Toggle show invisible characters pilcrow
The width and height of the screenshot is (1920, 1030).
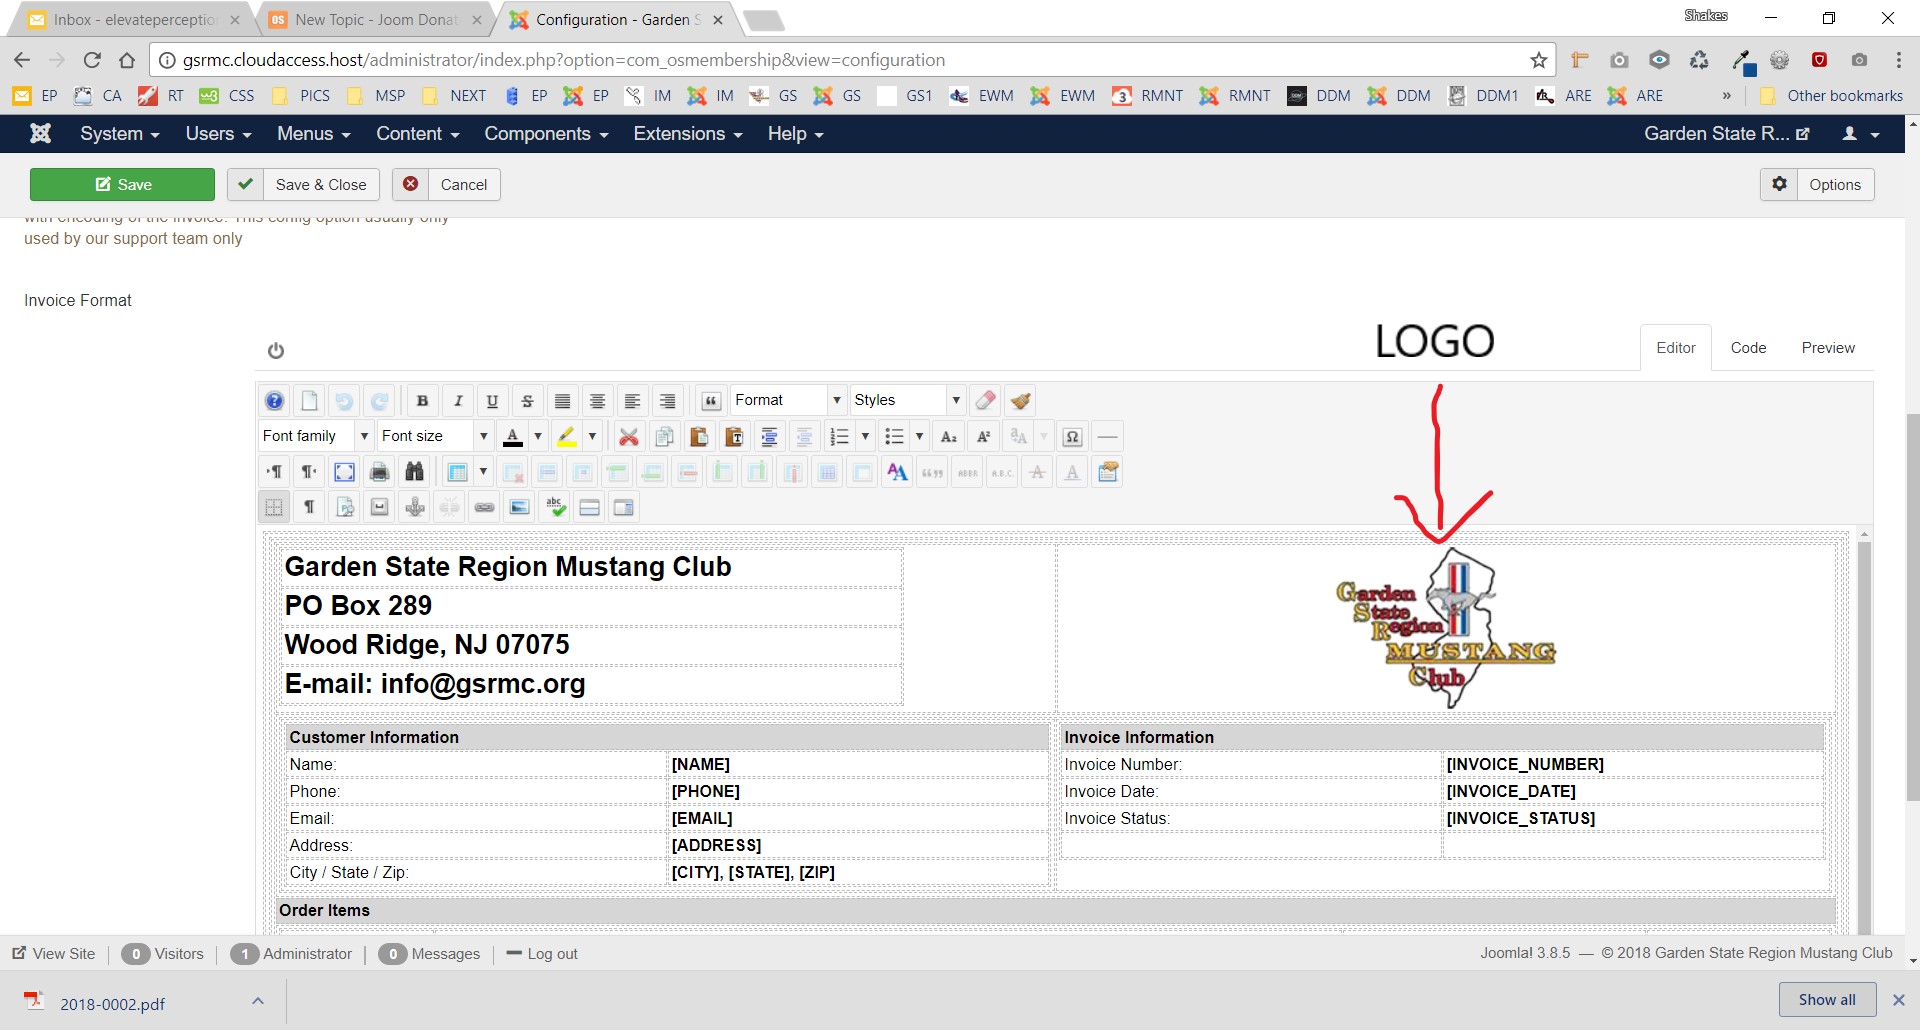pos(309,508)
